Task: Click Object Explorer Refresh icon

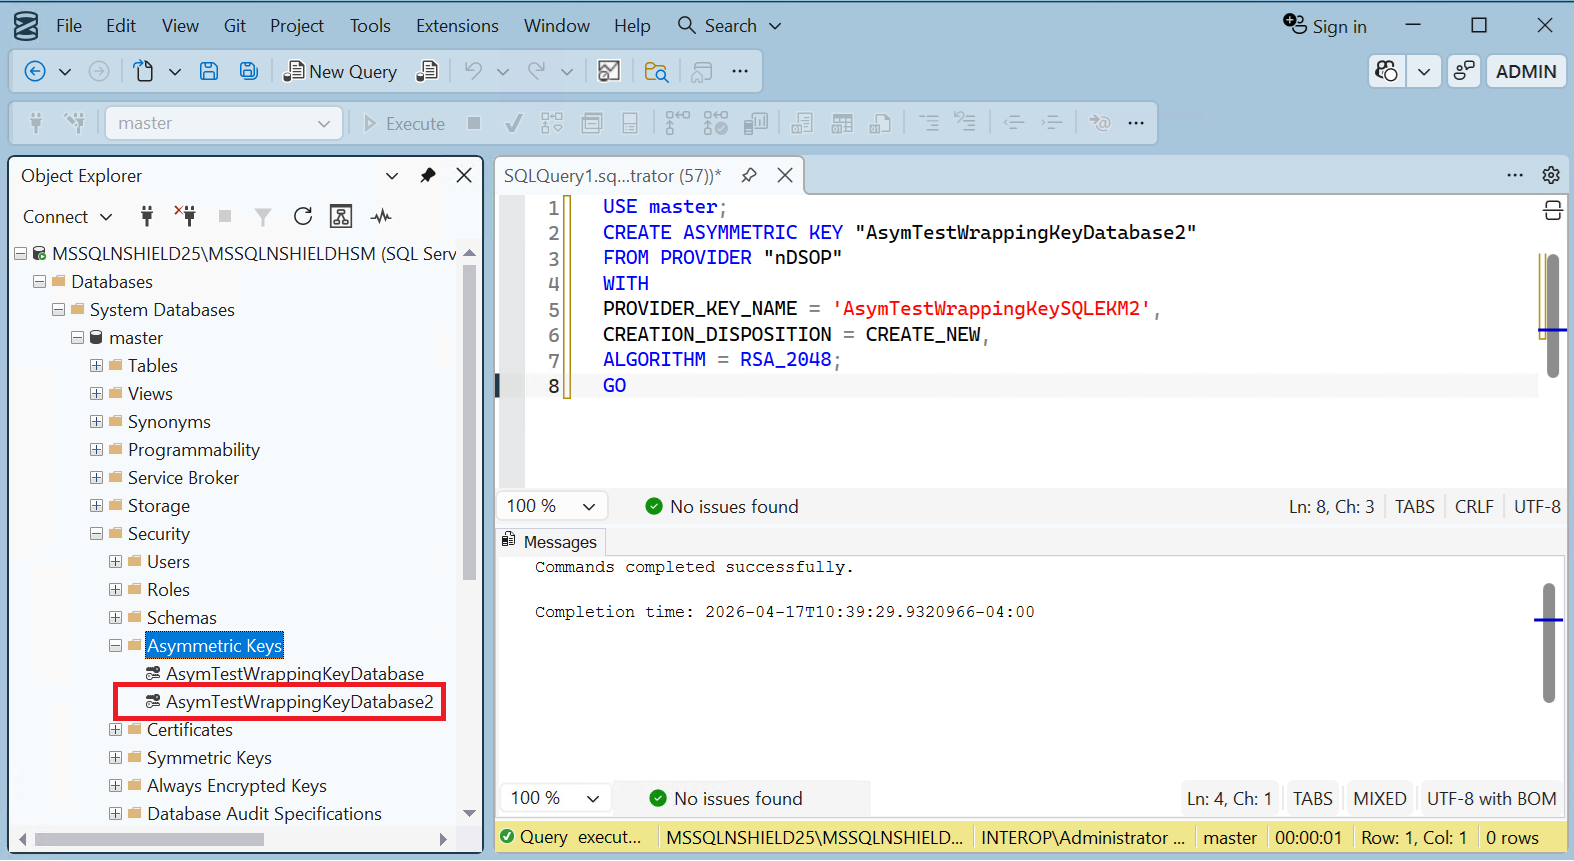Action: tap(303, 216)
